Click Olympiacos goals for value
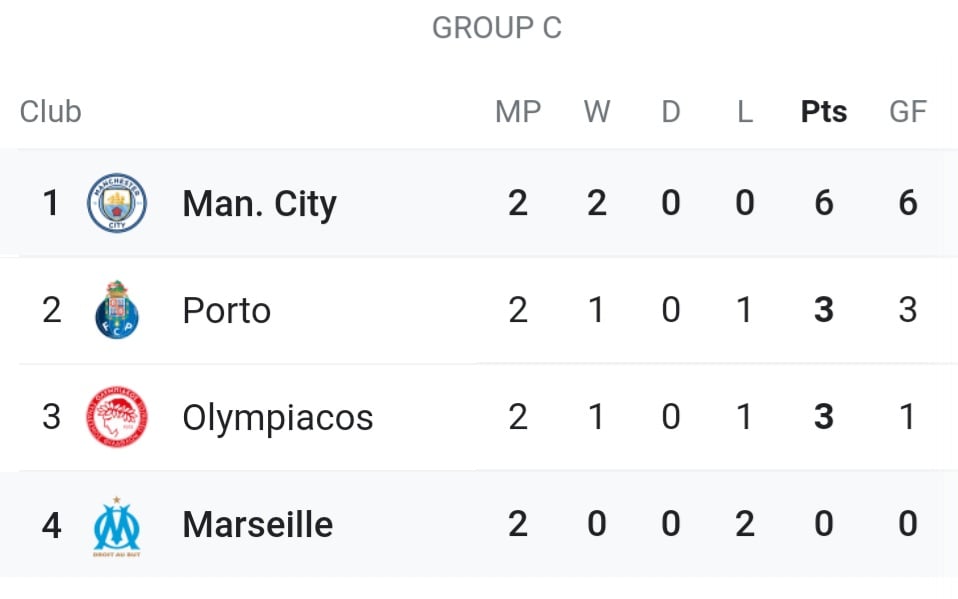Image resolution: width=958 pixels, height=599 pixels. click(908, 417)
